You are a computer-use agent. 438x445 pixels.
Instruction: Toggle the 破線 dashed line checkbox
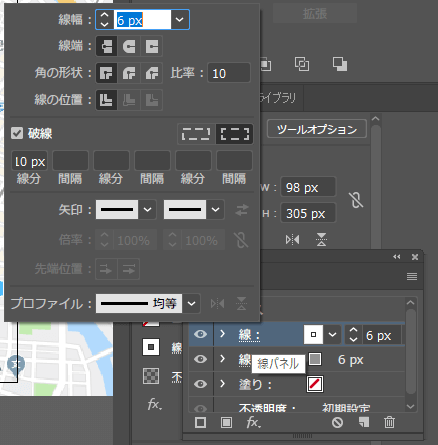17,133
